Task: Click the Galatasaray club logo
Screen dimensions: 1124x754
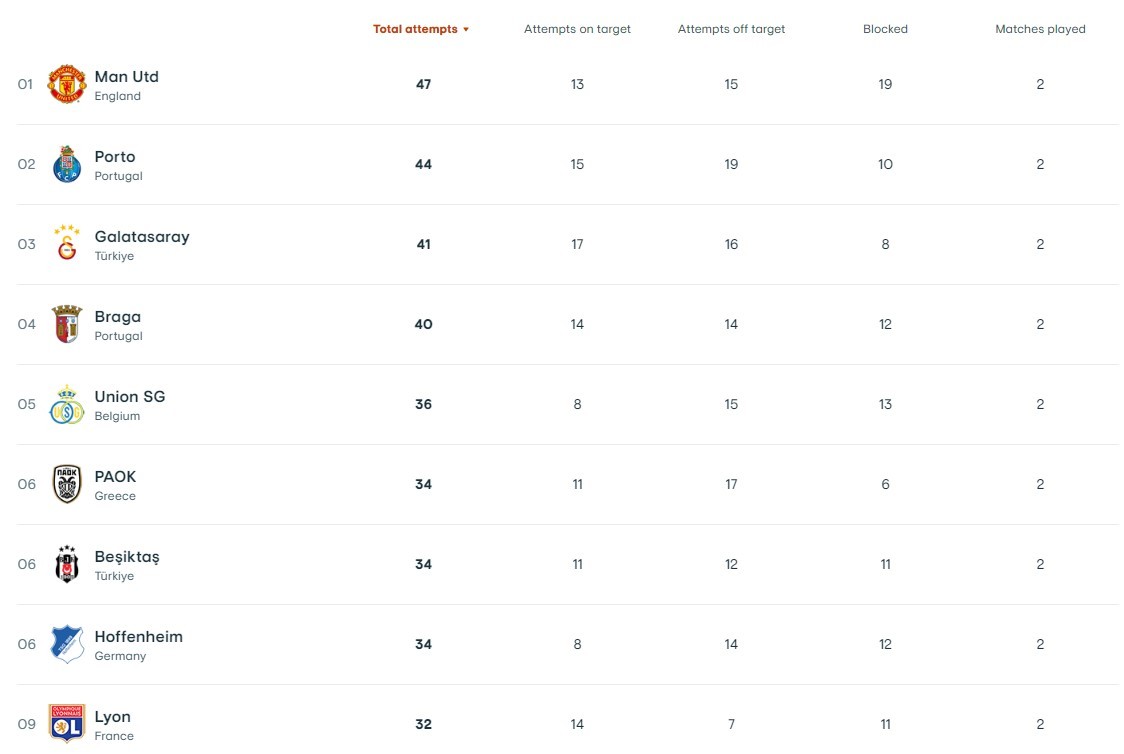Action: pyautogui.click(x=67, y=244)
